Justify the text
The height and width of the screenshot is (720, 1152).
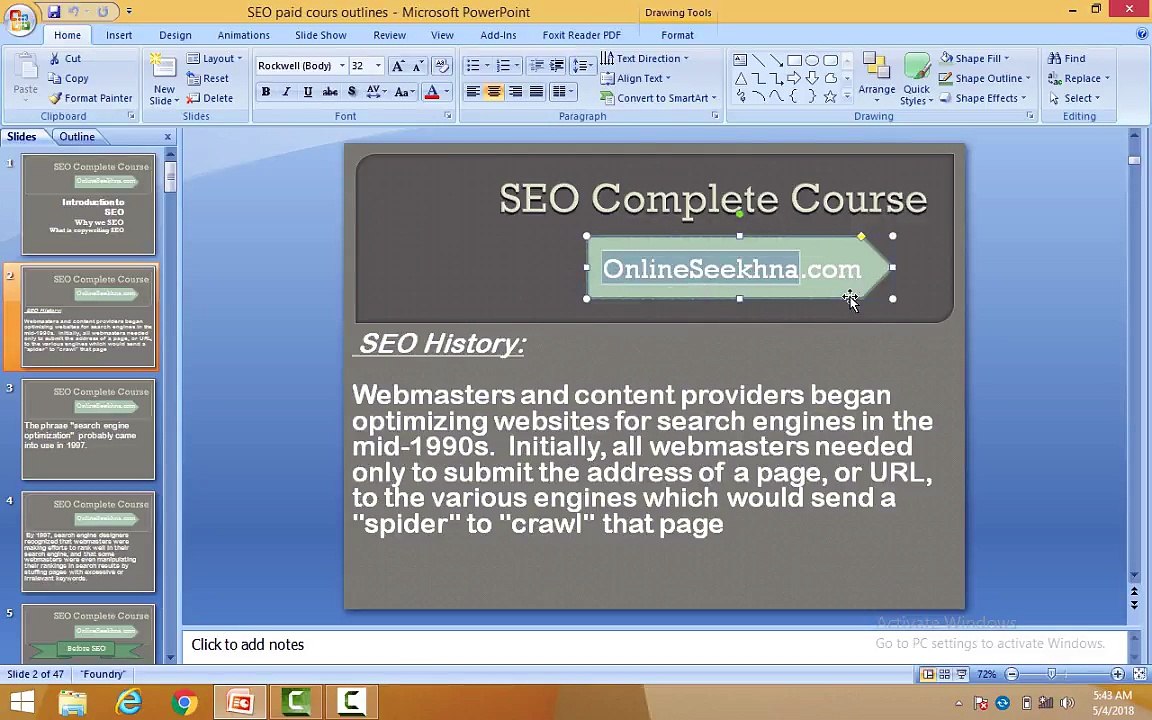click(536, 91)
